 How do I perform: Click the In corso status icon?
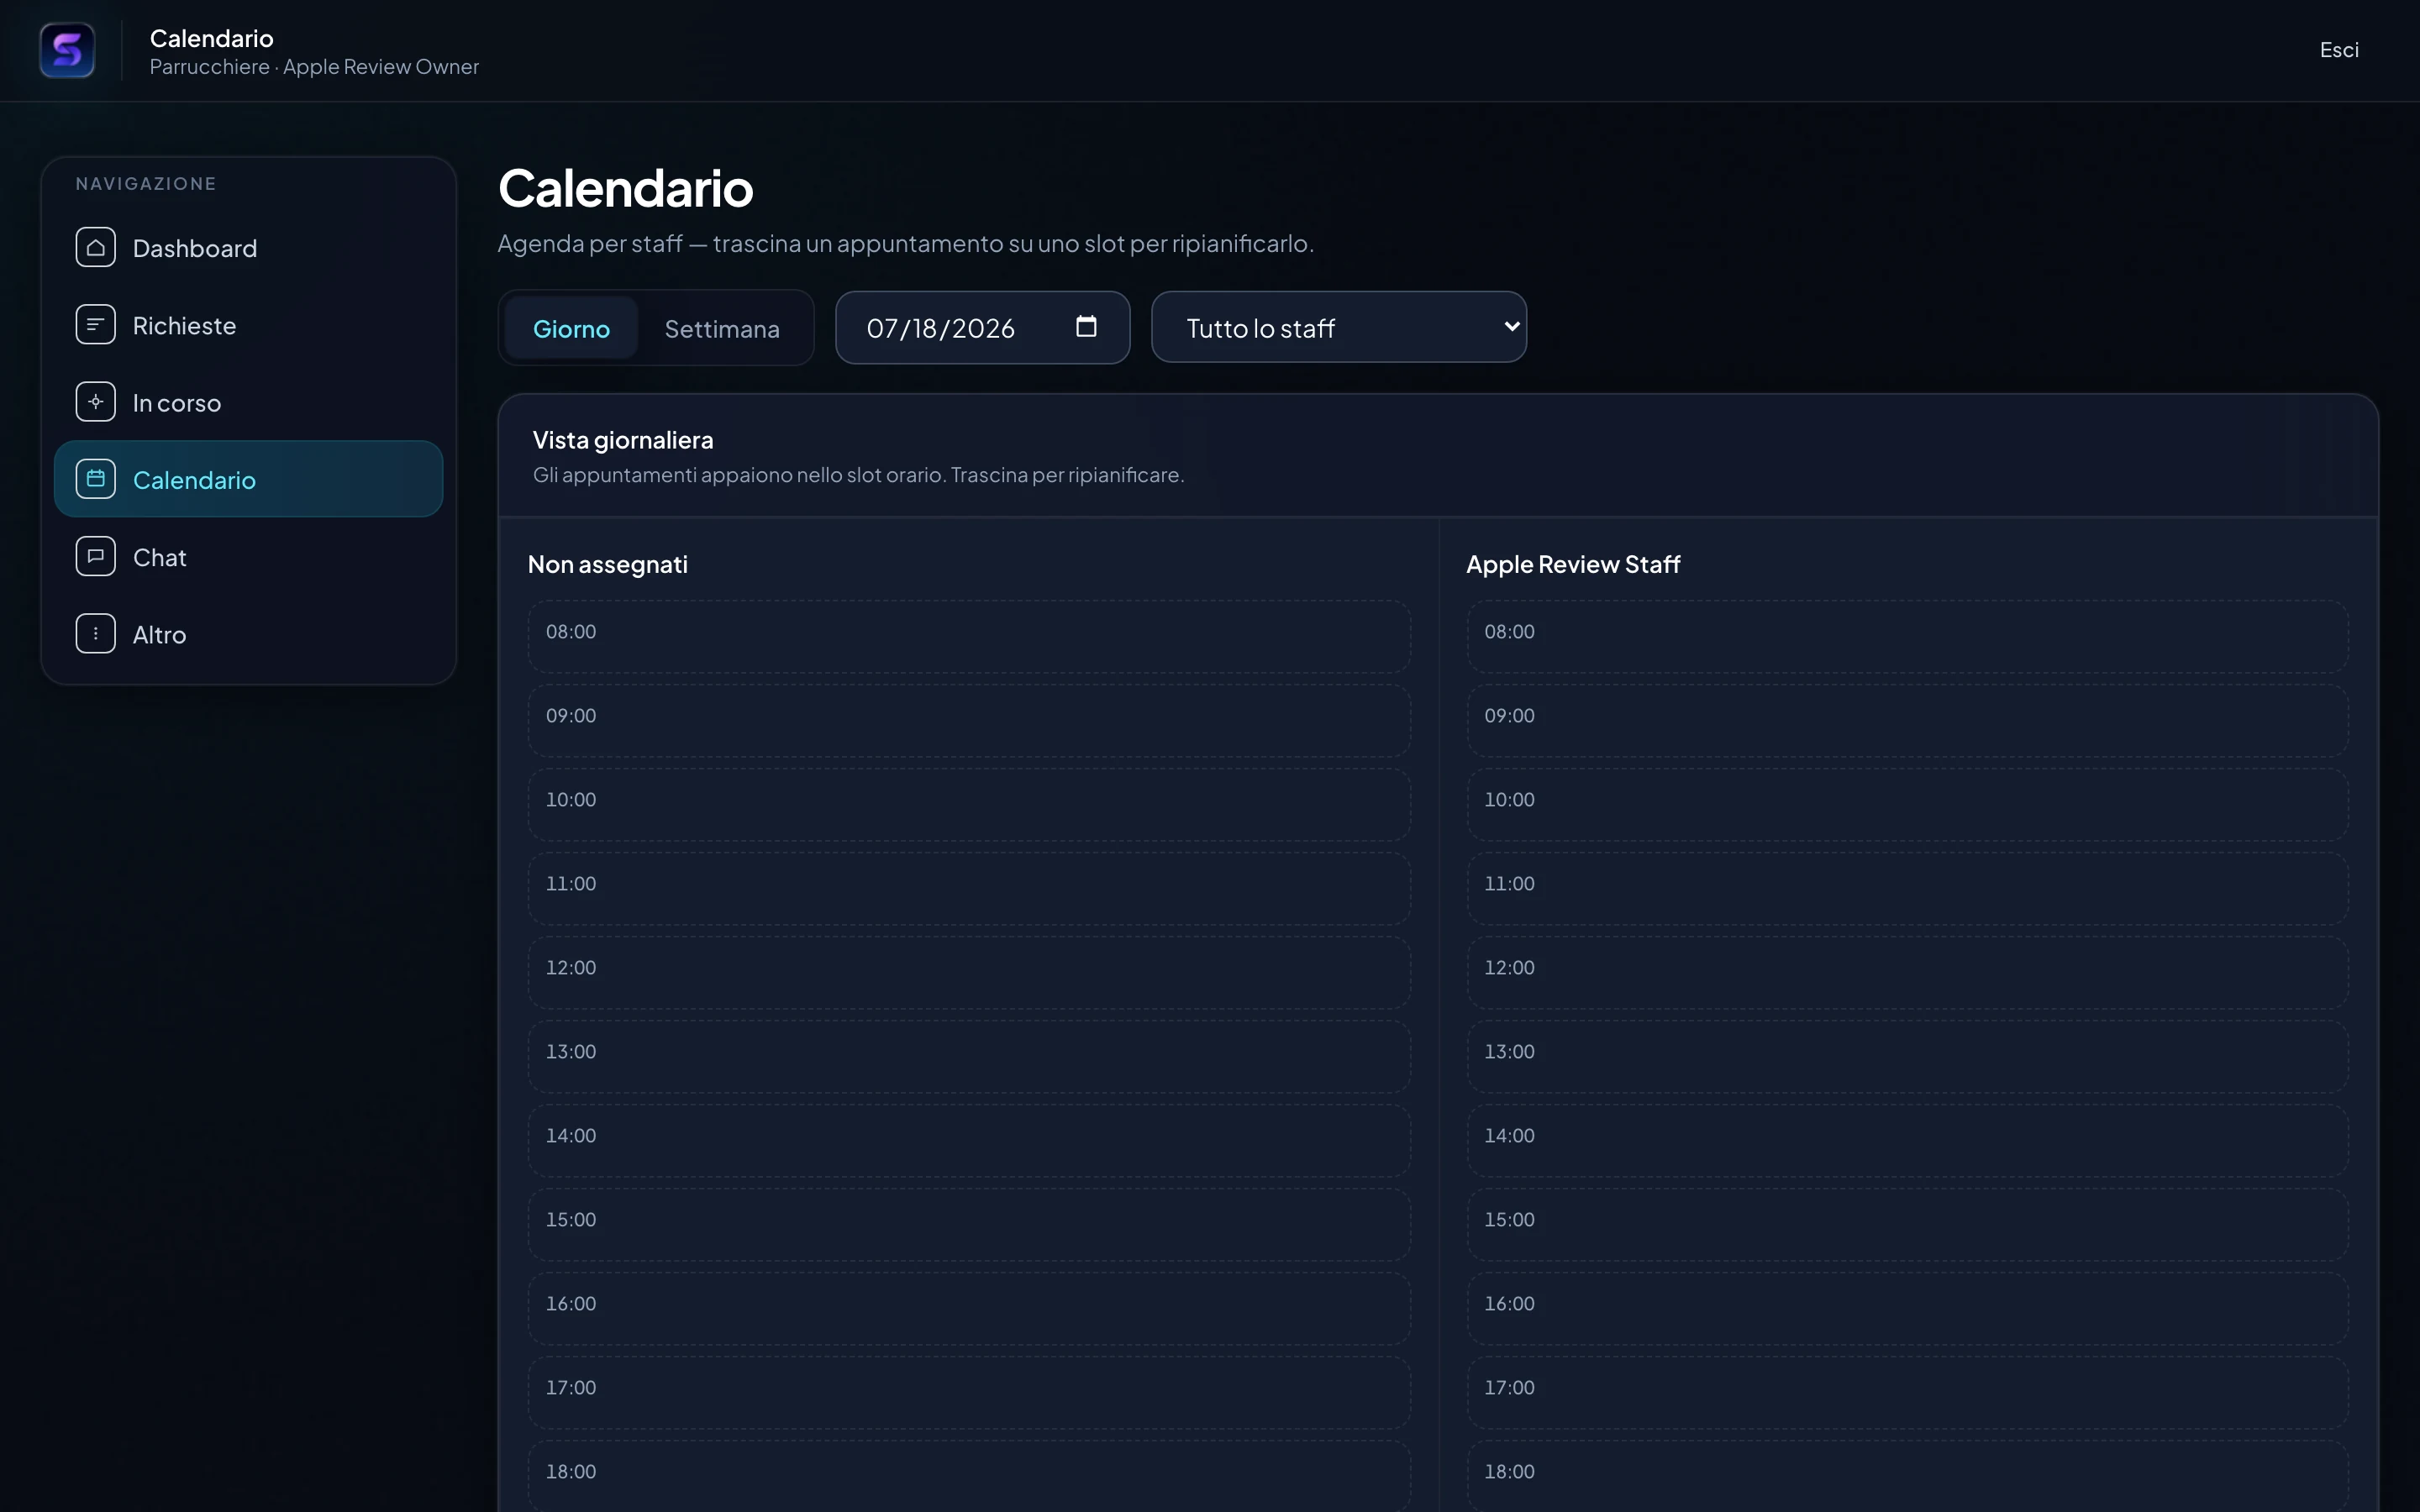[x=96, y=402]
